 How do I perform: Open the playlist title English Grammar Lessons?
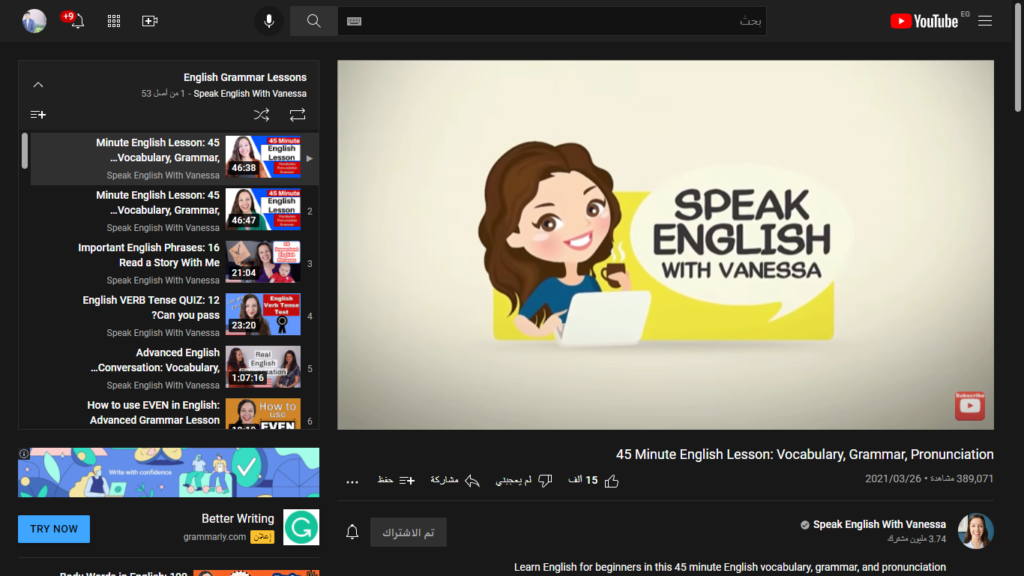245,77
